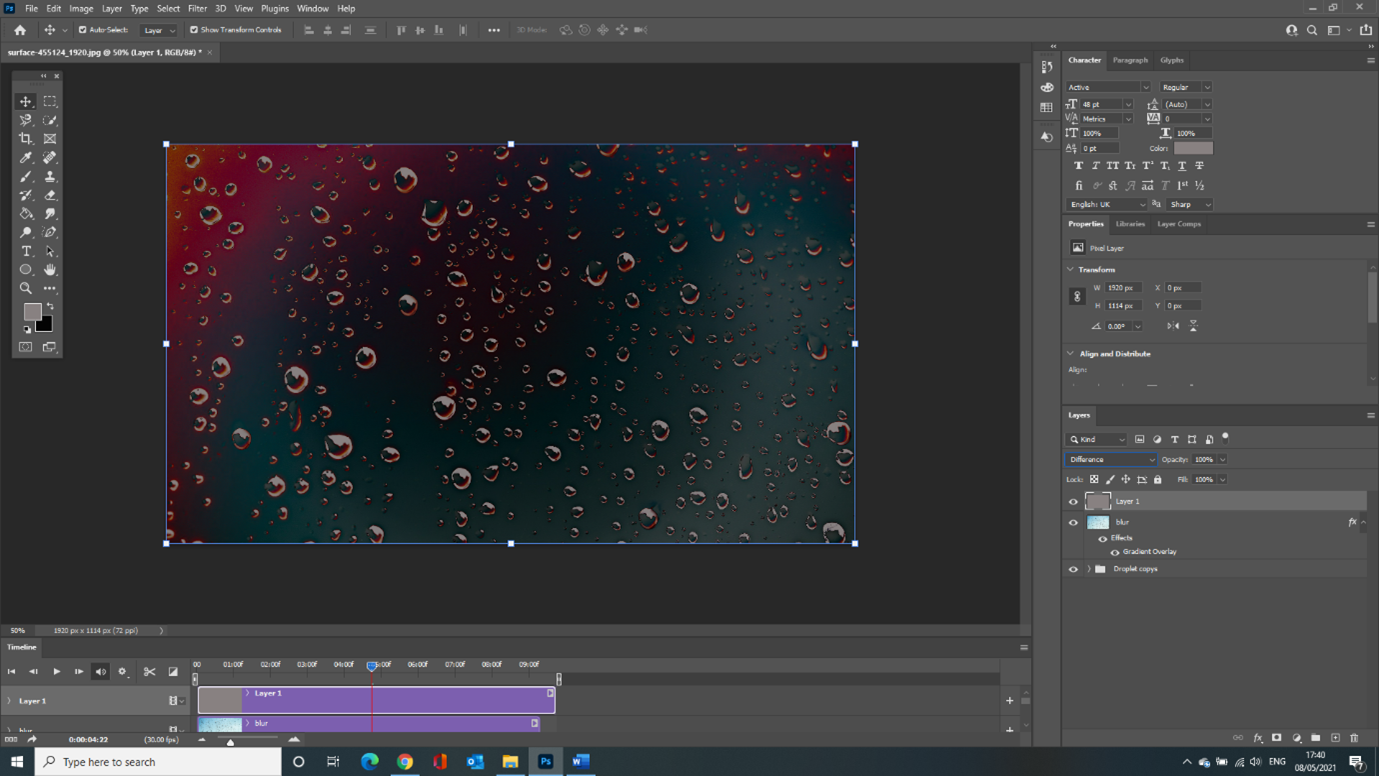This screenshot has width=1379, height=776.
Task: Select the Move tool in the toolbox
Action: click(x=26, y=101)
